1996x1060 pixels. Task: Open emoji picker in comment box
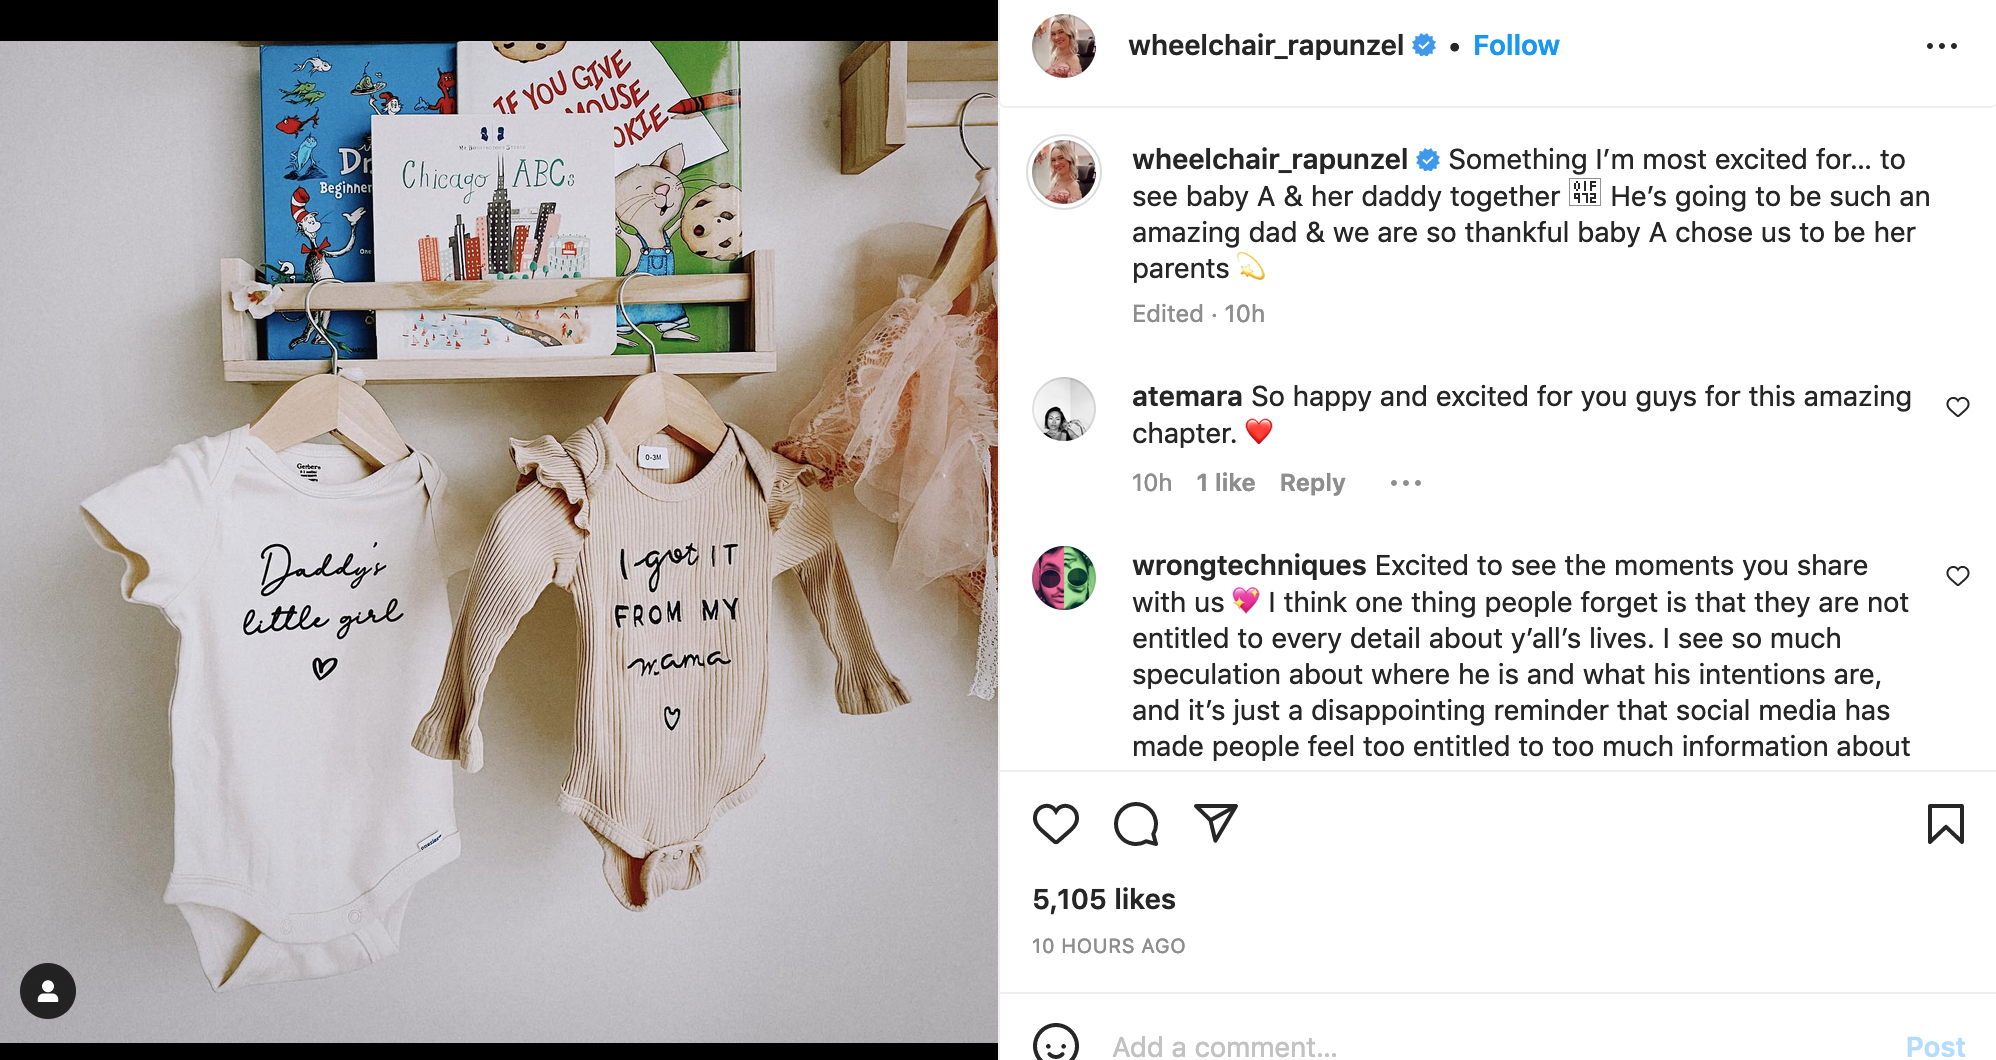(x=1055, y=1044)
